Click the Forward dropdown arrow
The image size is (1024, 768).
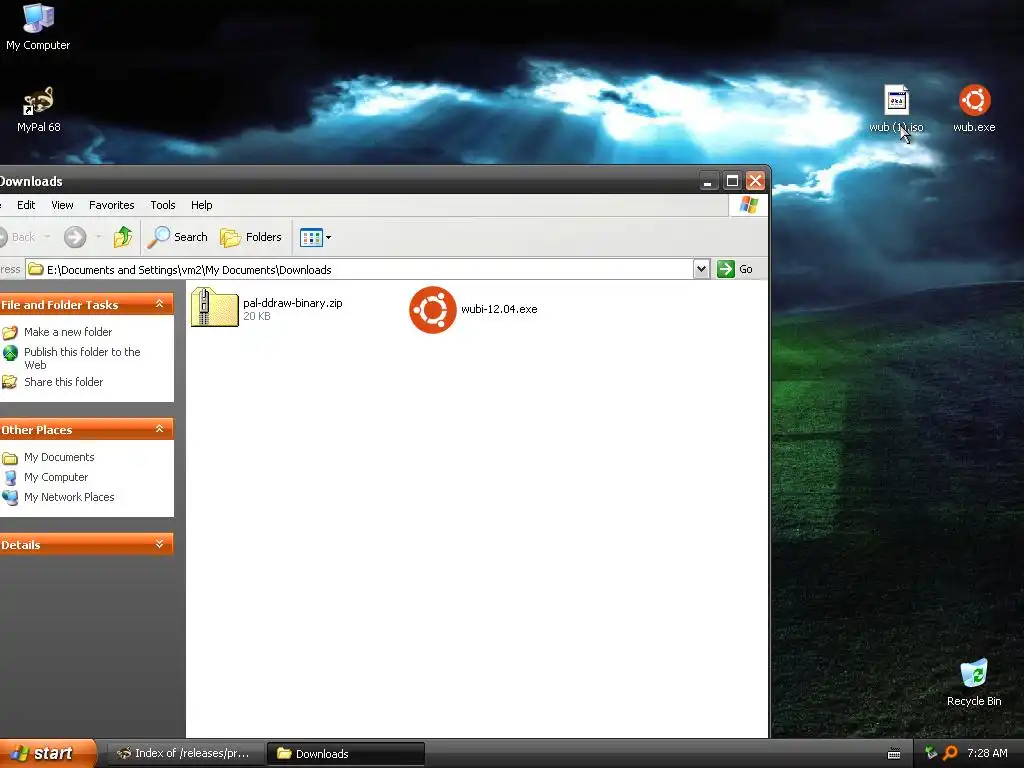tap(99, 237)
